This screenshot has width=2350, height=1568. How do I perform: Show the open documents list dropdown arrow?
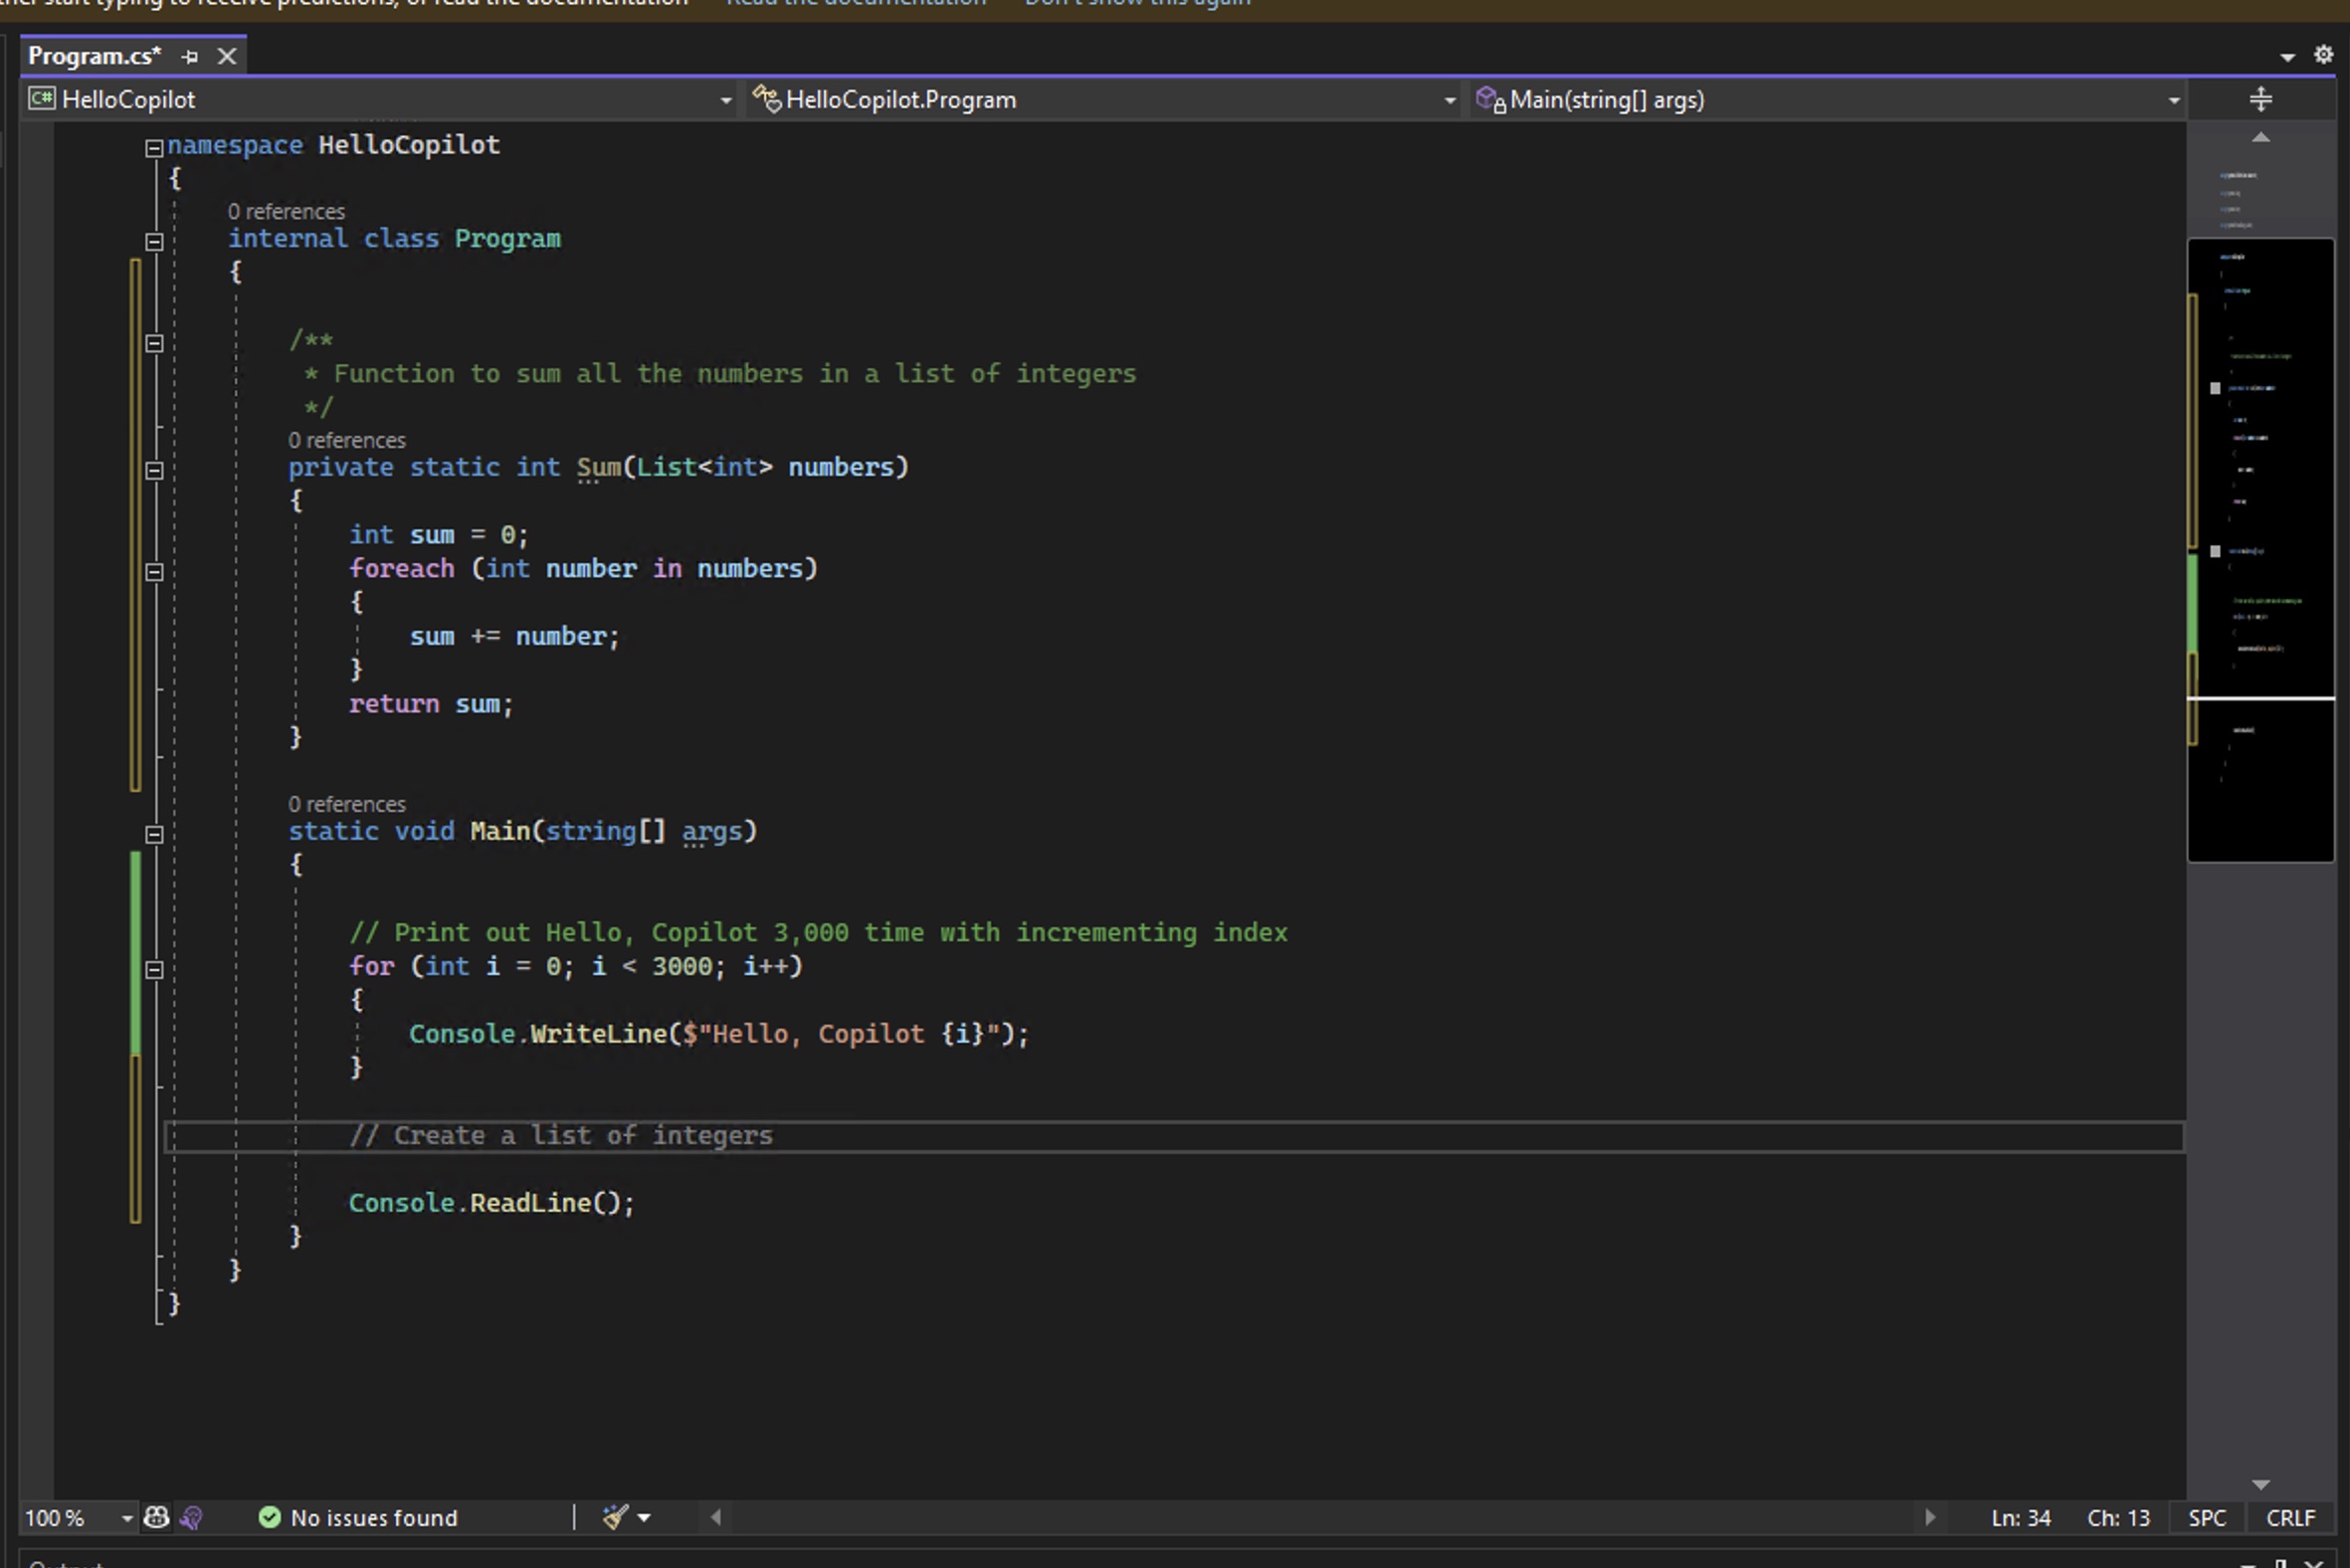pyautogui.click(x=2286, y=57)
